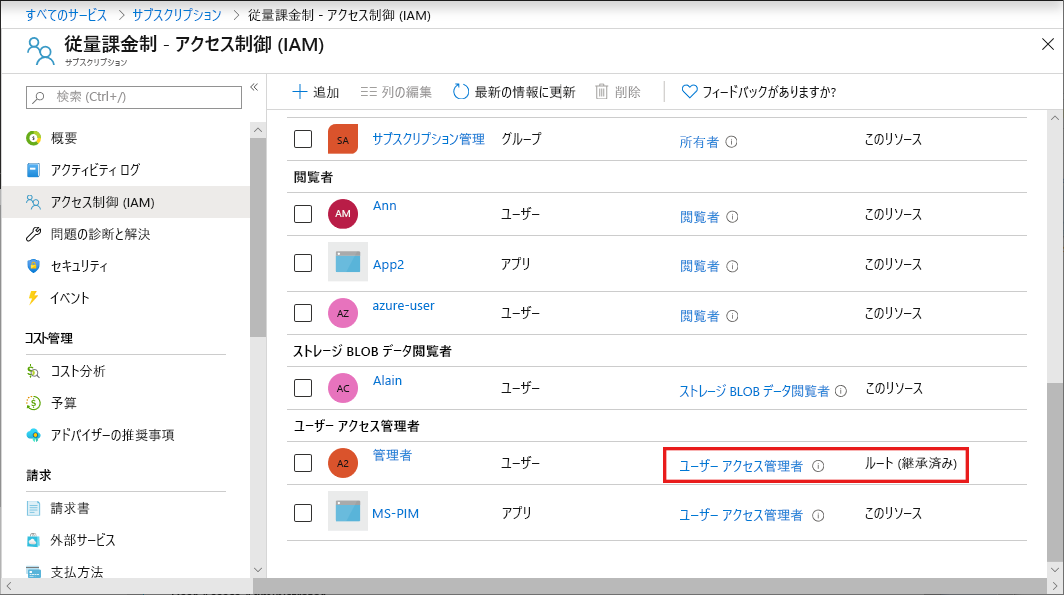Click info icon in Ann's row
Image resolution: width=1064 pixels, height=595 pixels.
732,217
